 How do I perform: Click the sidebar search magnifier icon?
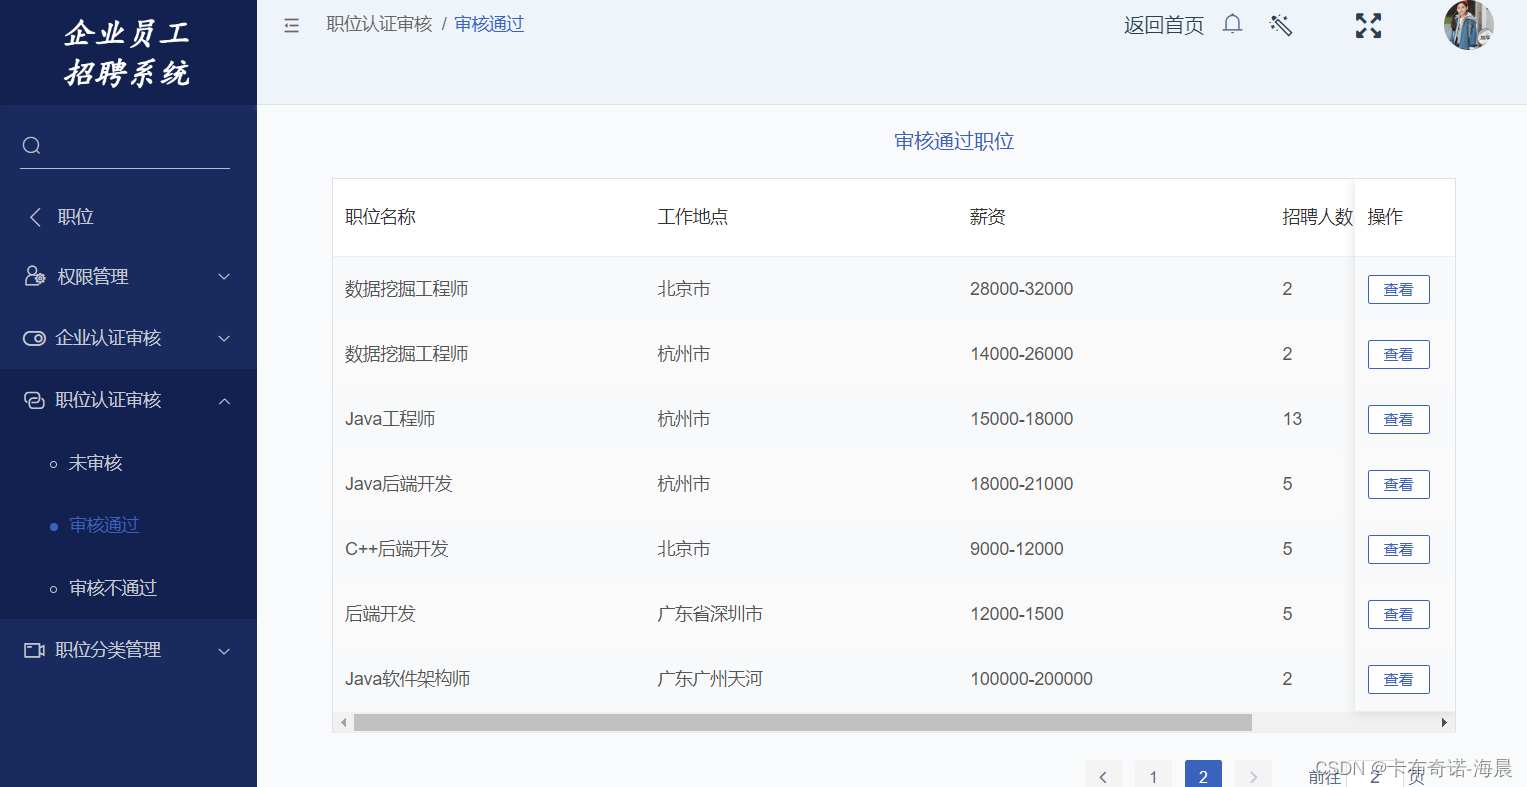pos(32,146)
